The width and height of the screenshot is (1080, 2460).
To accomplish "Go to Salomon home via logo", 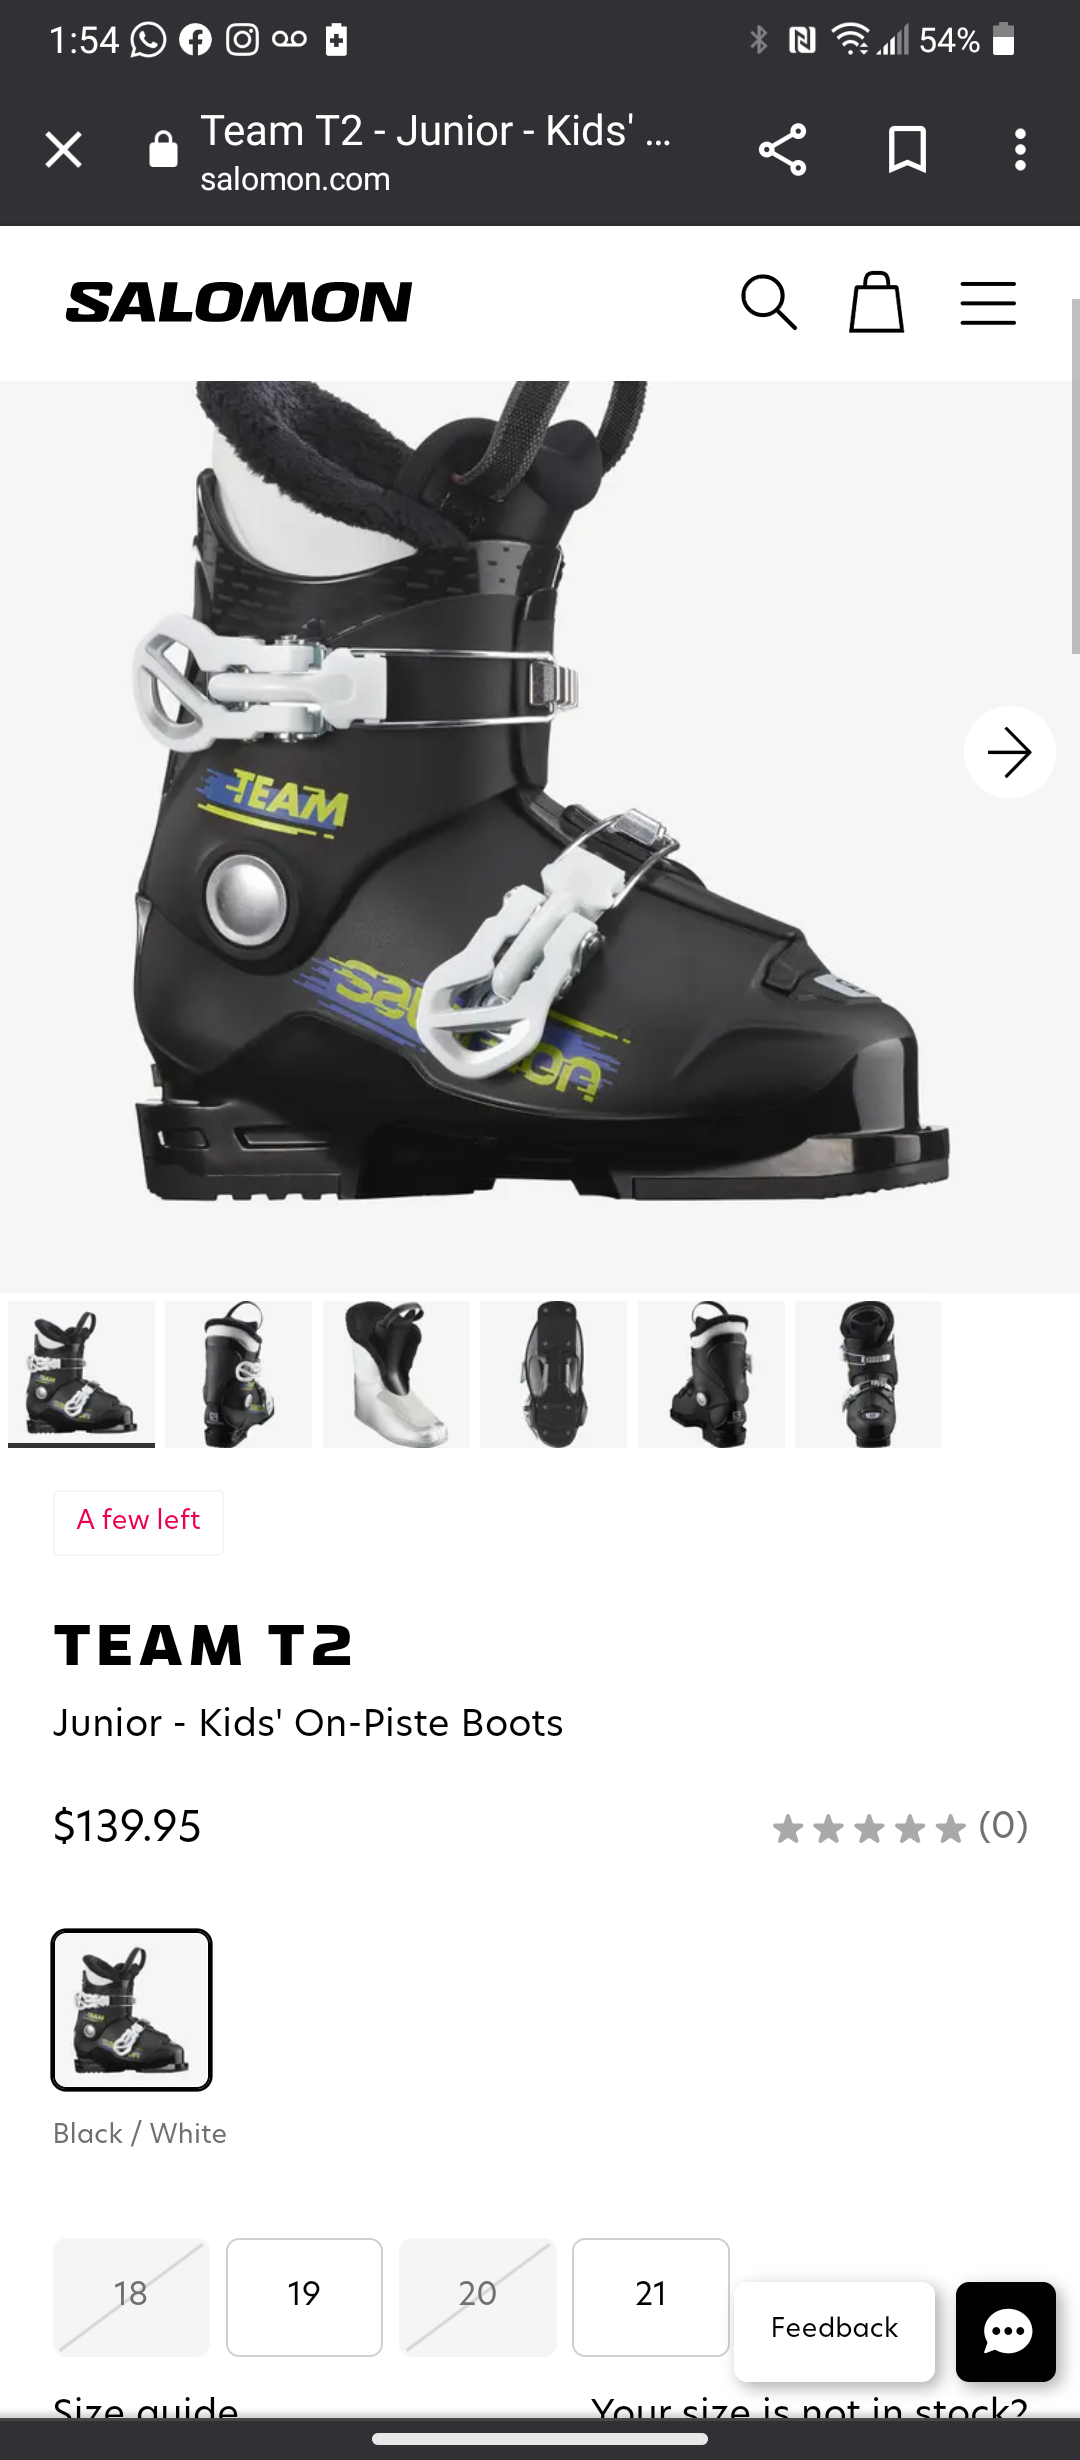I will click(238, 302).
